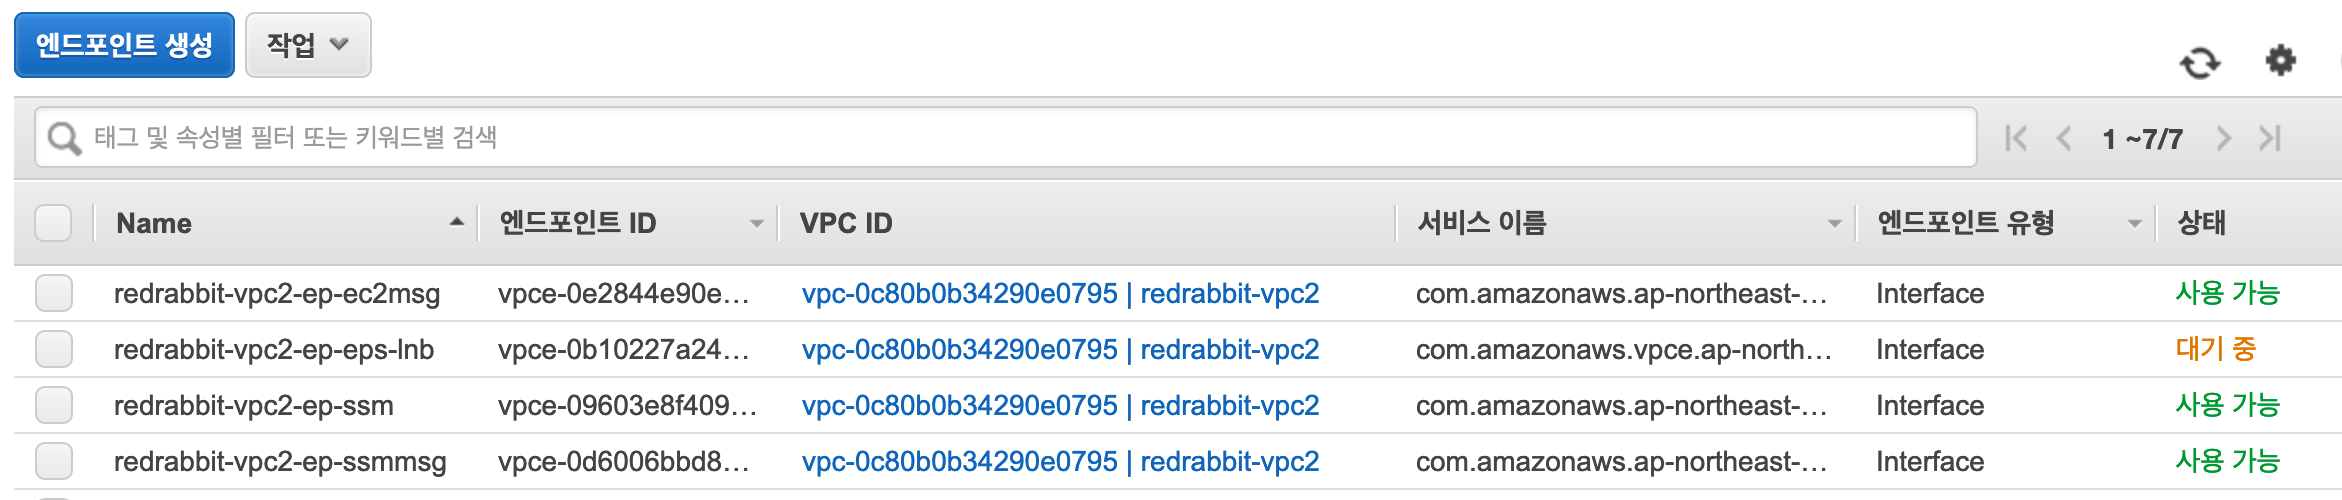Click the search magnifier icon
This screenshot has width=2342, height=500.
pos(64,138)
